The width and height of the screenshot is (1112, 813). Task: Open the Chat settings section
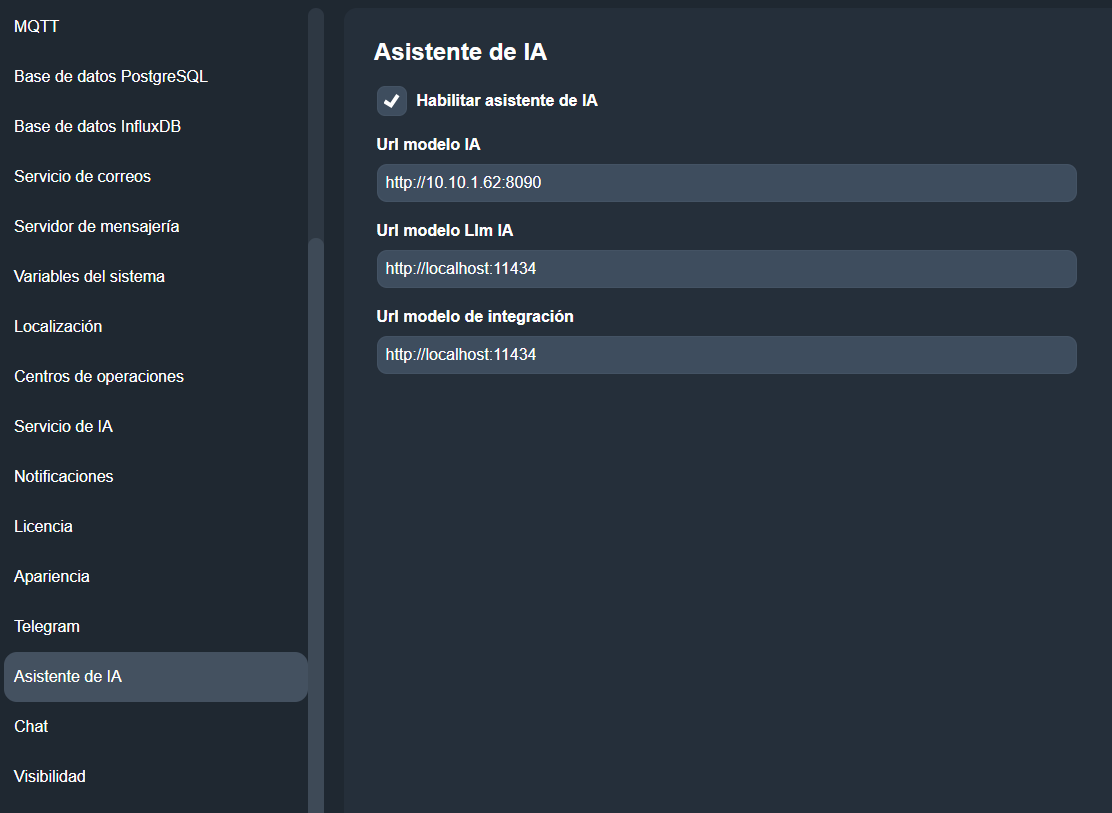point(31,727)
